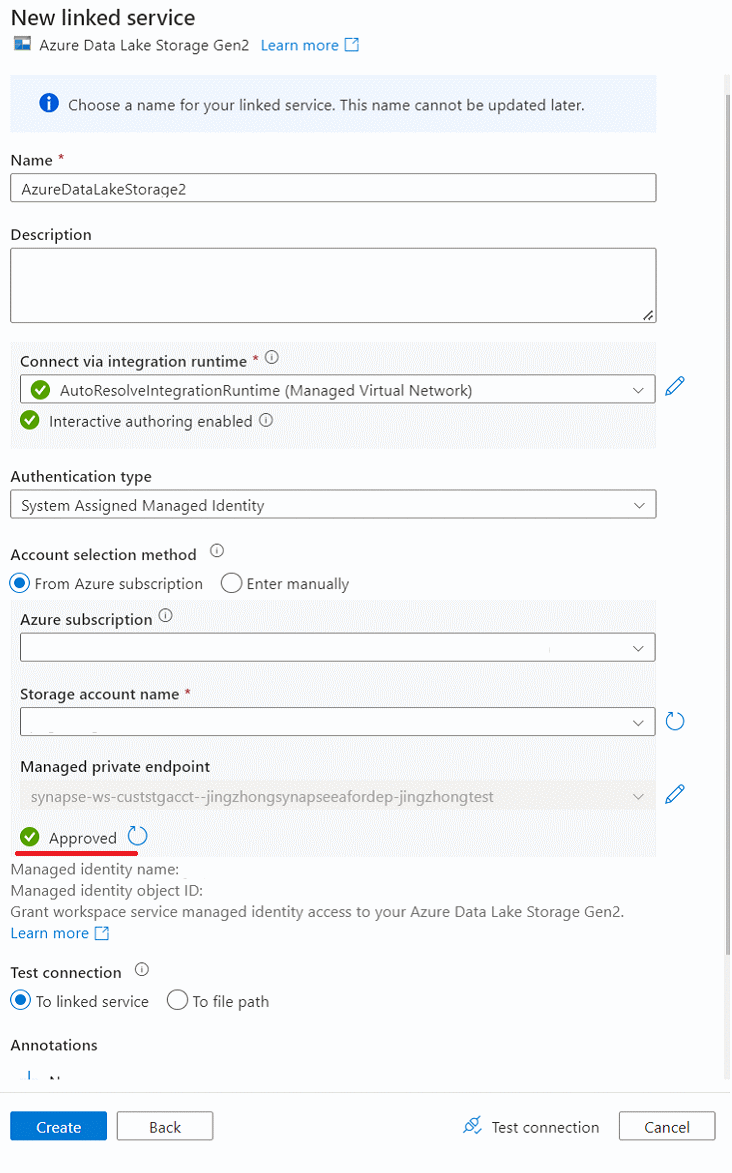
Task: Open the Managed private endpoint edit pencil
Action: [x=675, y=793]
